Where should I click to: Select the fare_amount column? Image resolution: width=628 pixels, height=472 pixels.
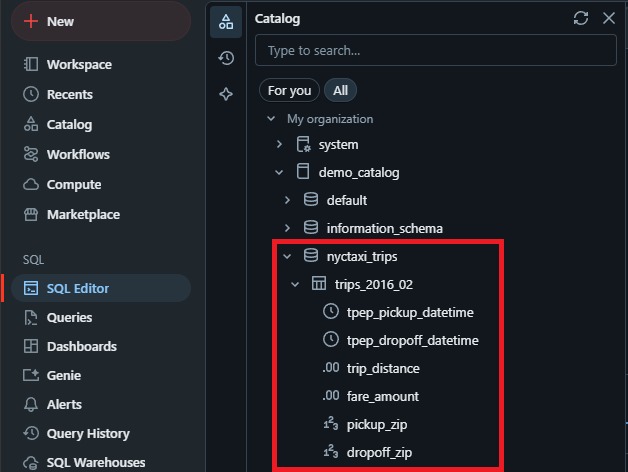[x=383, y=396]
